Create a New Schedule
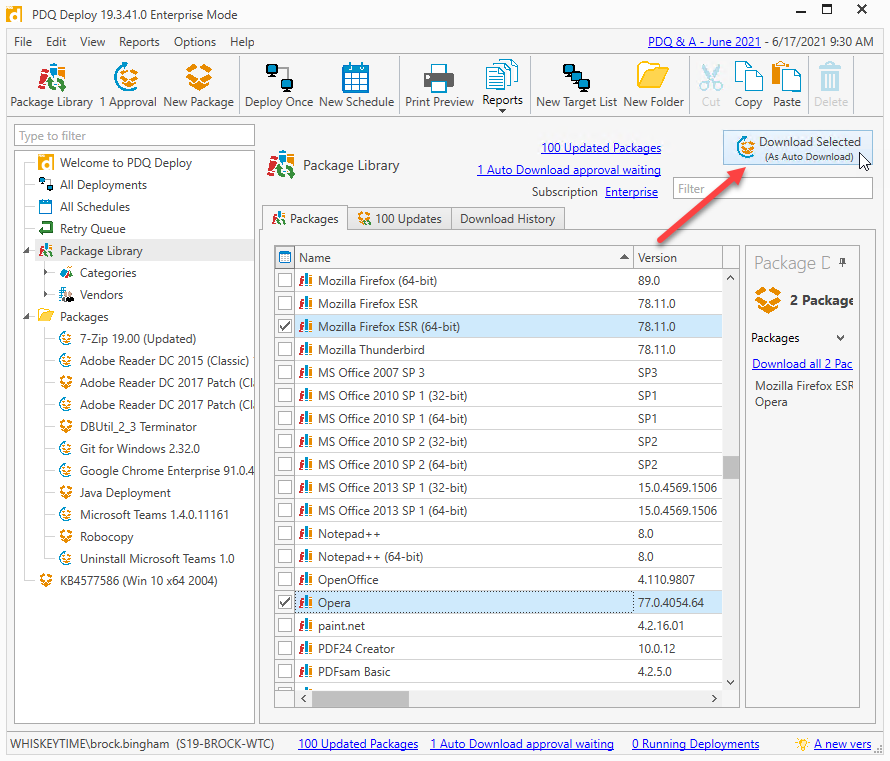Image resolution: width=890 pixels, height=761 pixels. click(x=356, y=85)
